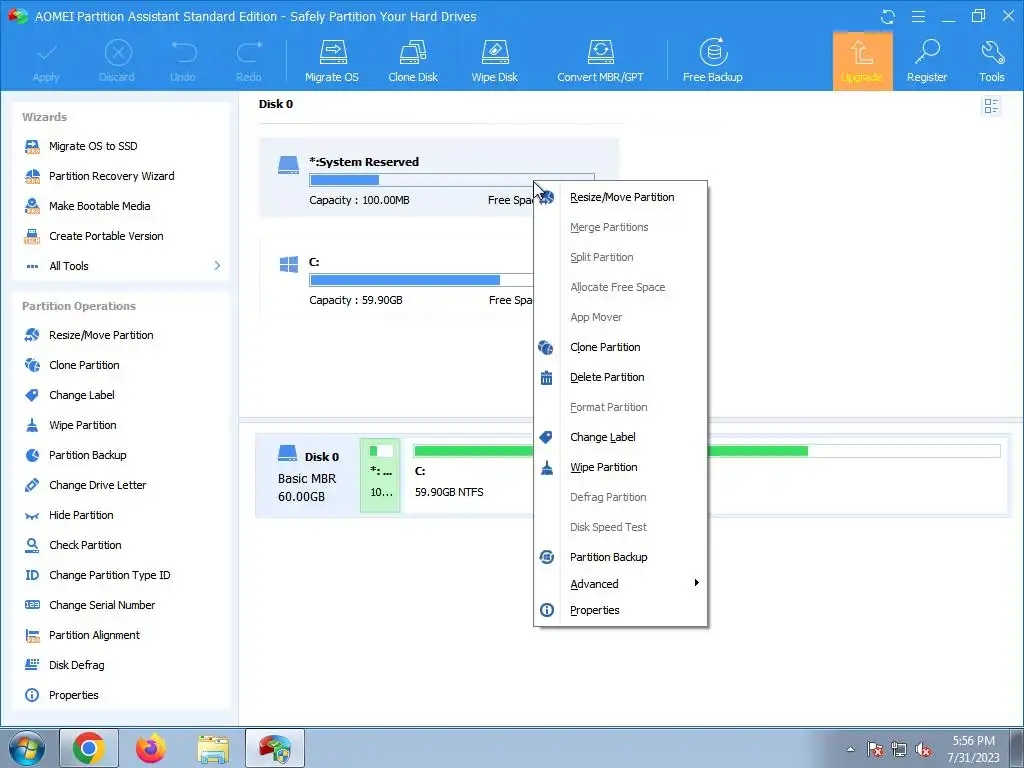
Task: Open the Clone Disk tool
Action: [413, 61]
